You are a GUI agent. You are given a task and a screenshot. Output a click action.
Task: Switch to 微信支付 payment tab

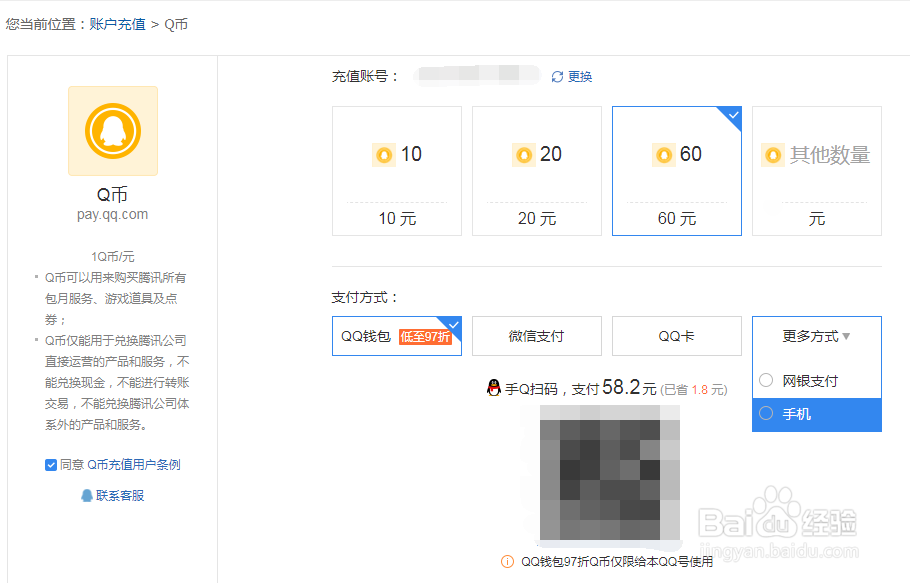(536, 336)
